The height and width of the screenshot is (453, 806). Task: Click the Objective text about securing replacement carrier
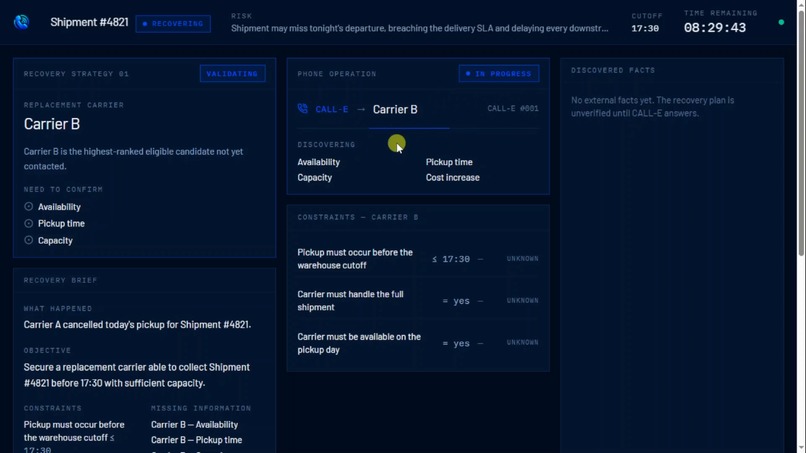(x=137, y=375)
